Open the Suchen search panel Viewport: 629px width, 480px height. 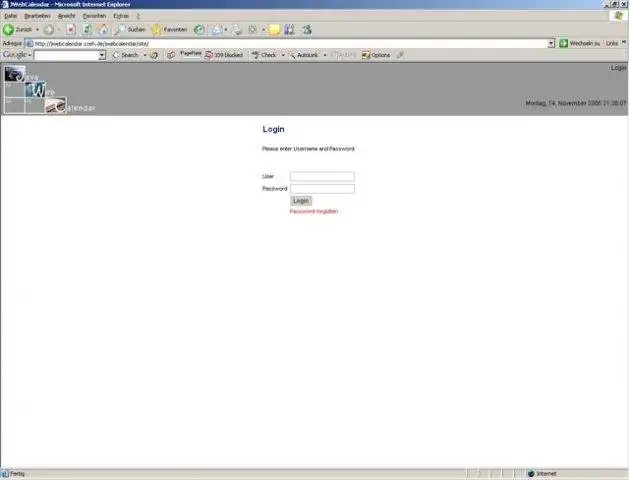click(130, 30)
